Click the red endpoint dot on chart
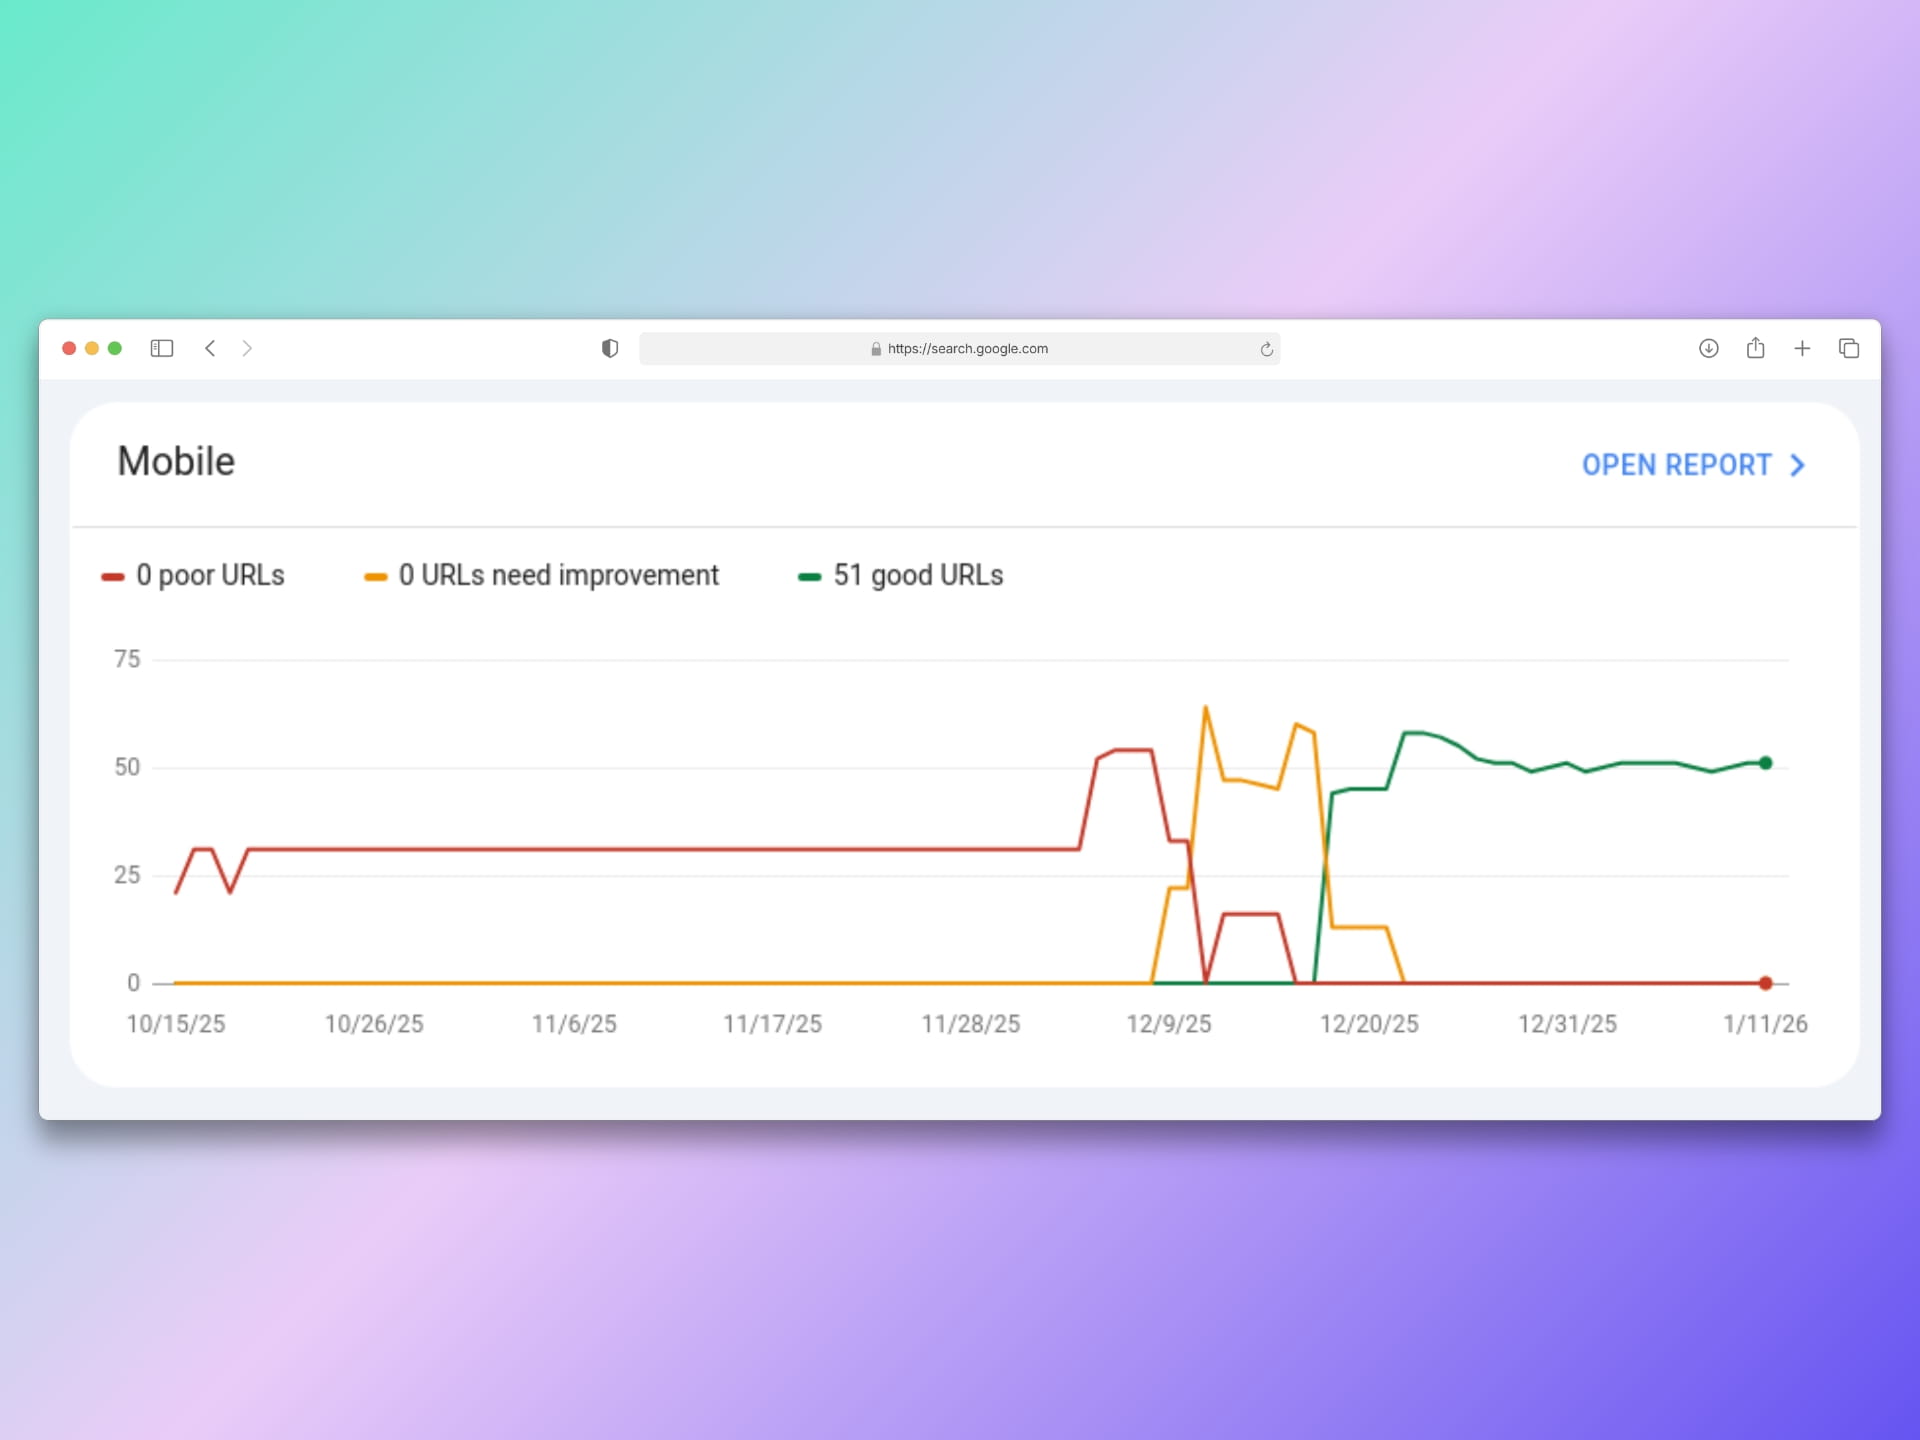Screen dimensions: 1920x1440 1766,983
